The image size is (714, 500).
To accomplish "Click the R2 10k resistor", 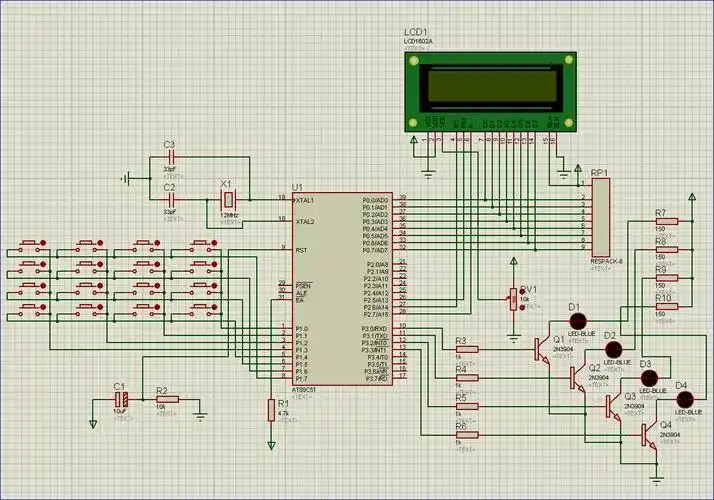I will tap(166, 399).
